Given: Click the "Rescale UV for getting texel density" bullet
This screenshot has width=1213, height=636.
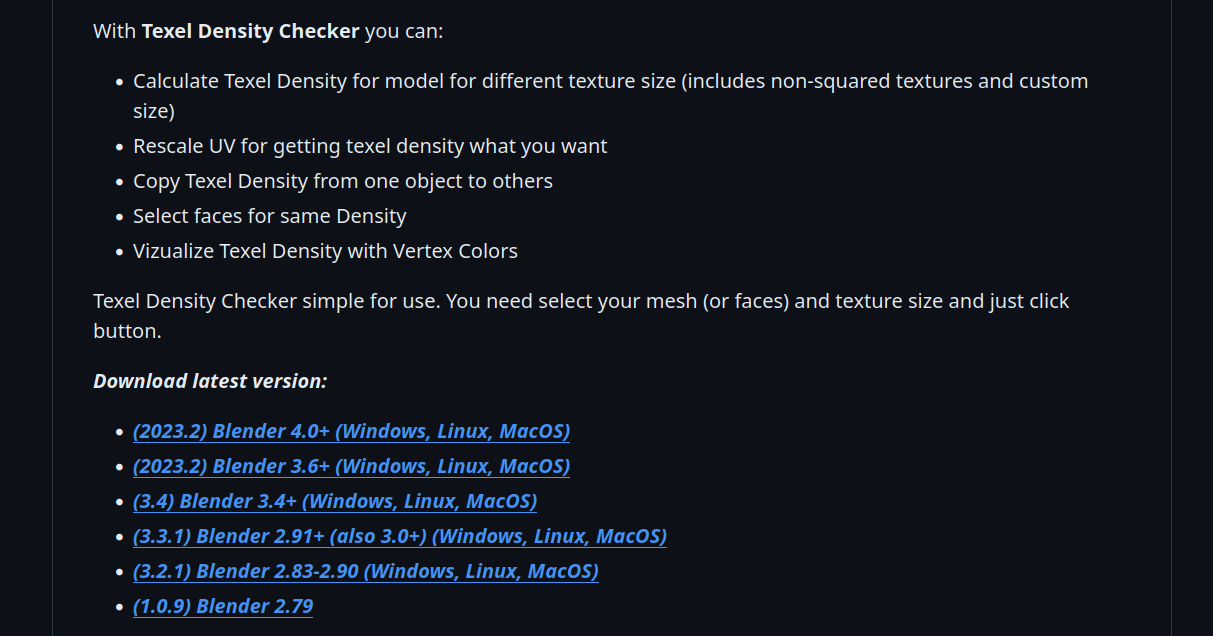Looking at the screenshot, I should 370,146.
